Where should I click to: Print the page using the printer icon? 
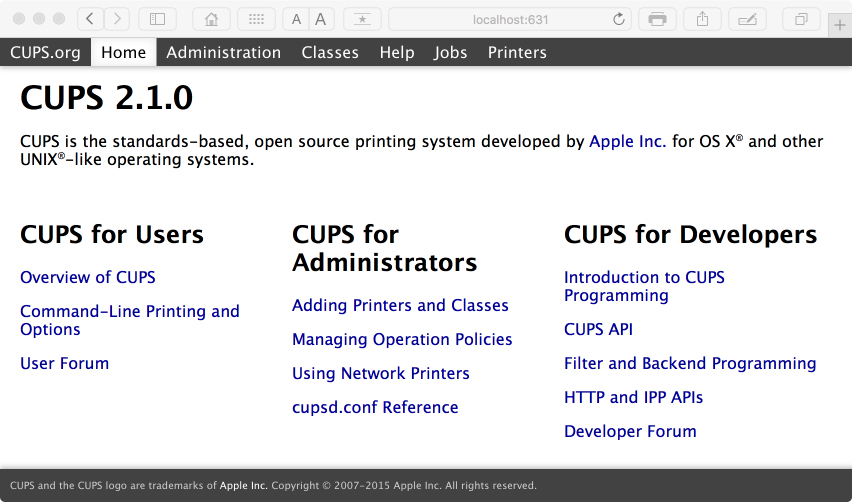(x=657, y=19)
